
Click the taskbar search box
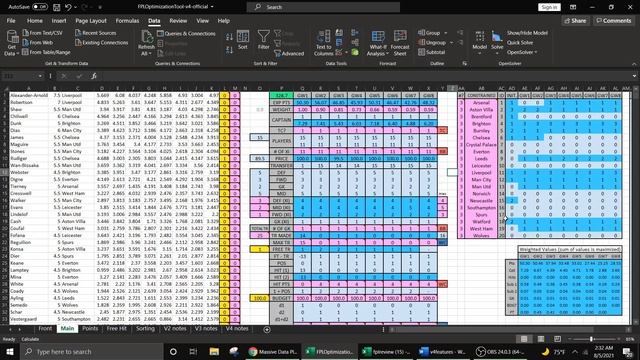pos(92,351)
